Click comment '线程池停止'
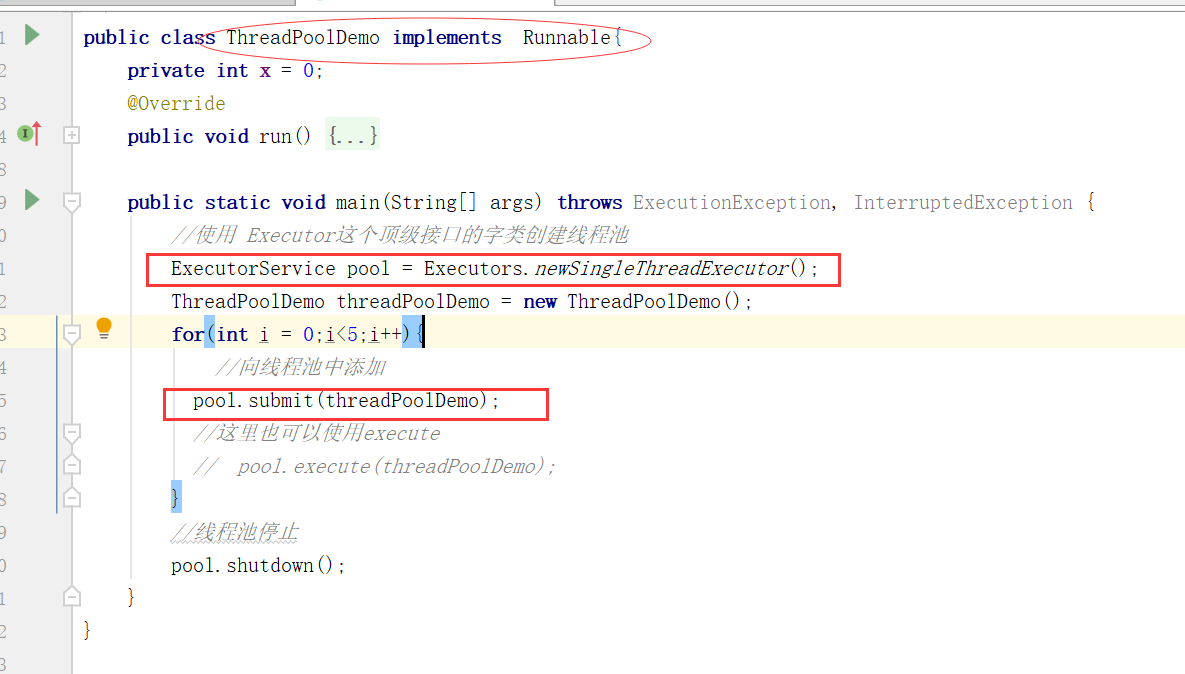Viewport: 1185px width, 674px height. [x=234, y=533]
